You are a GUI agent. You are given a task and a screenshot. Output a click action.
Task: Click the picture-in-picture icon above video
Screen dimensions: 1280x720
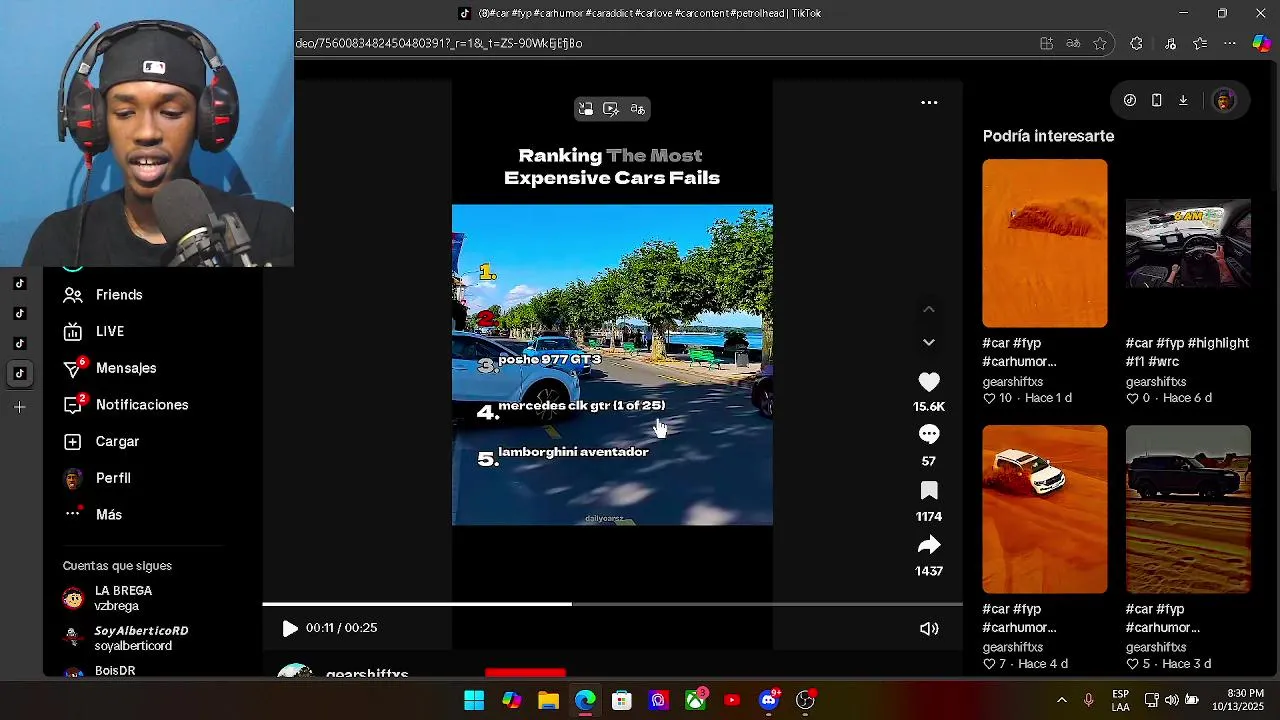(x=586, y=109)
